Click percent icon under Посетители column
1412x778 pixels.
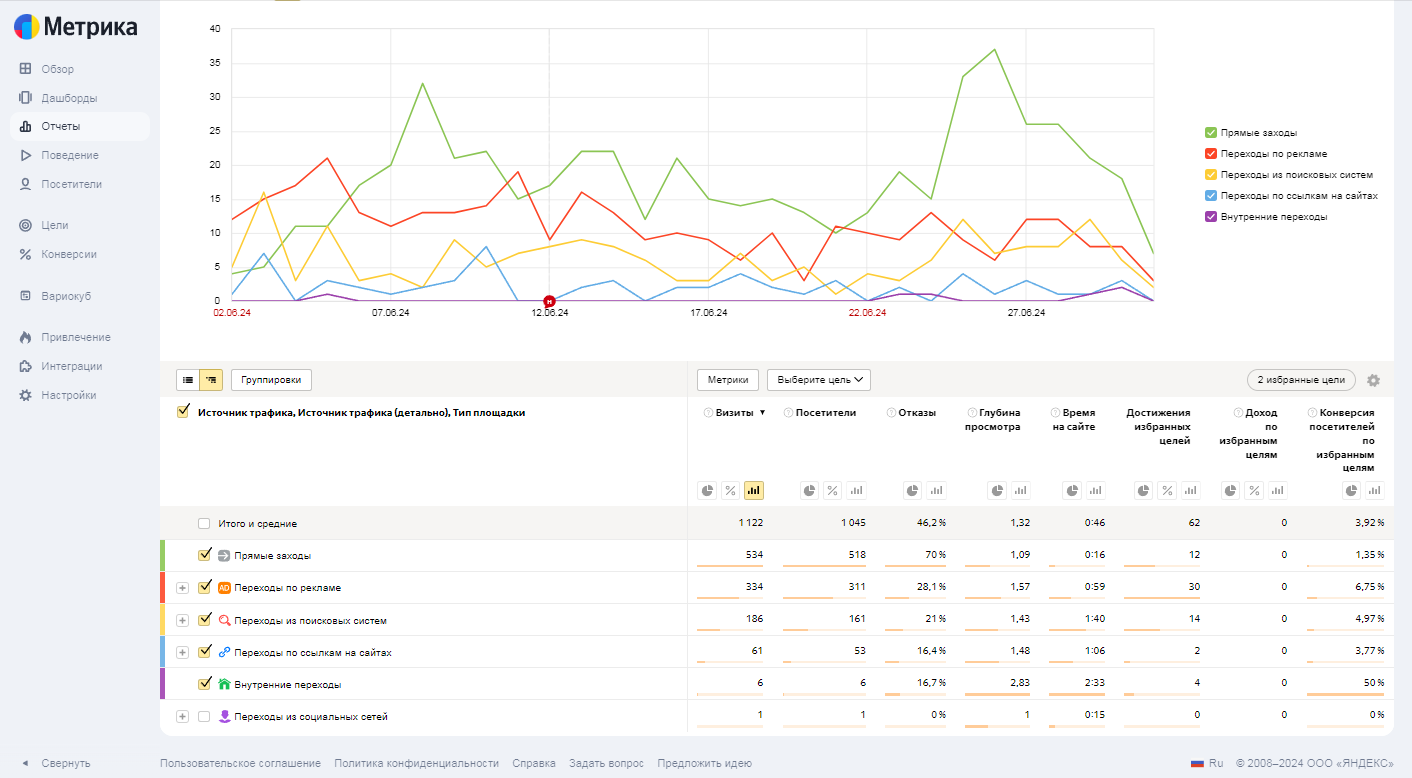tap(832, 490)
